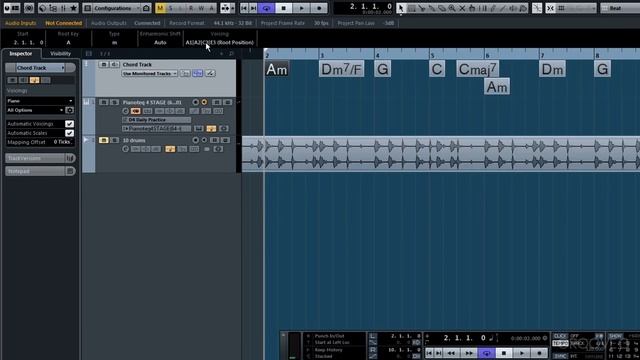Select the Mute X tool

coord(462,8)
